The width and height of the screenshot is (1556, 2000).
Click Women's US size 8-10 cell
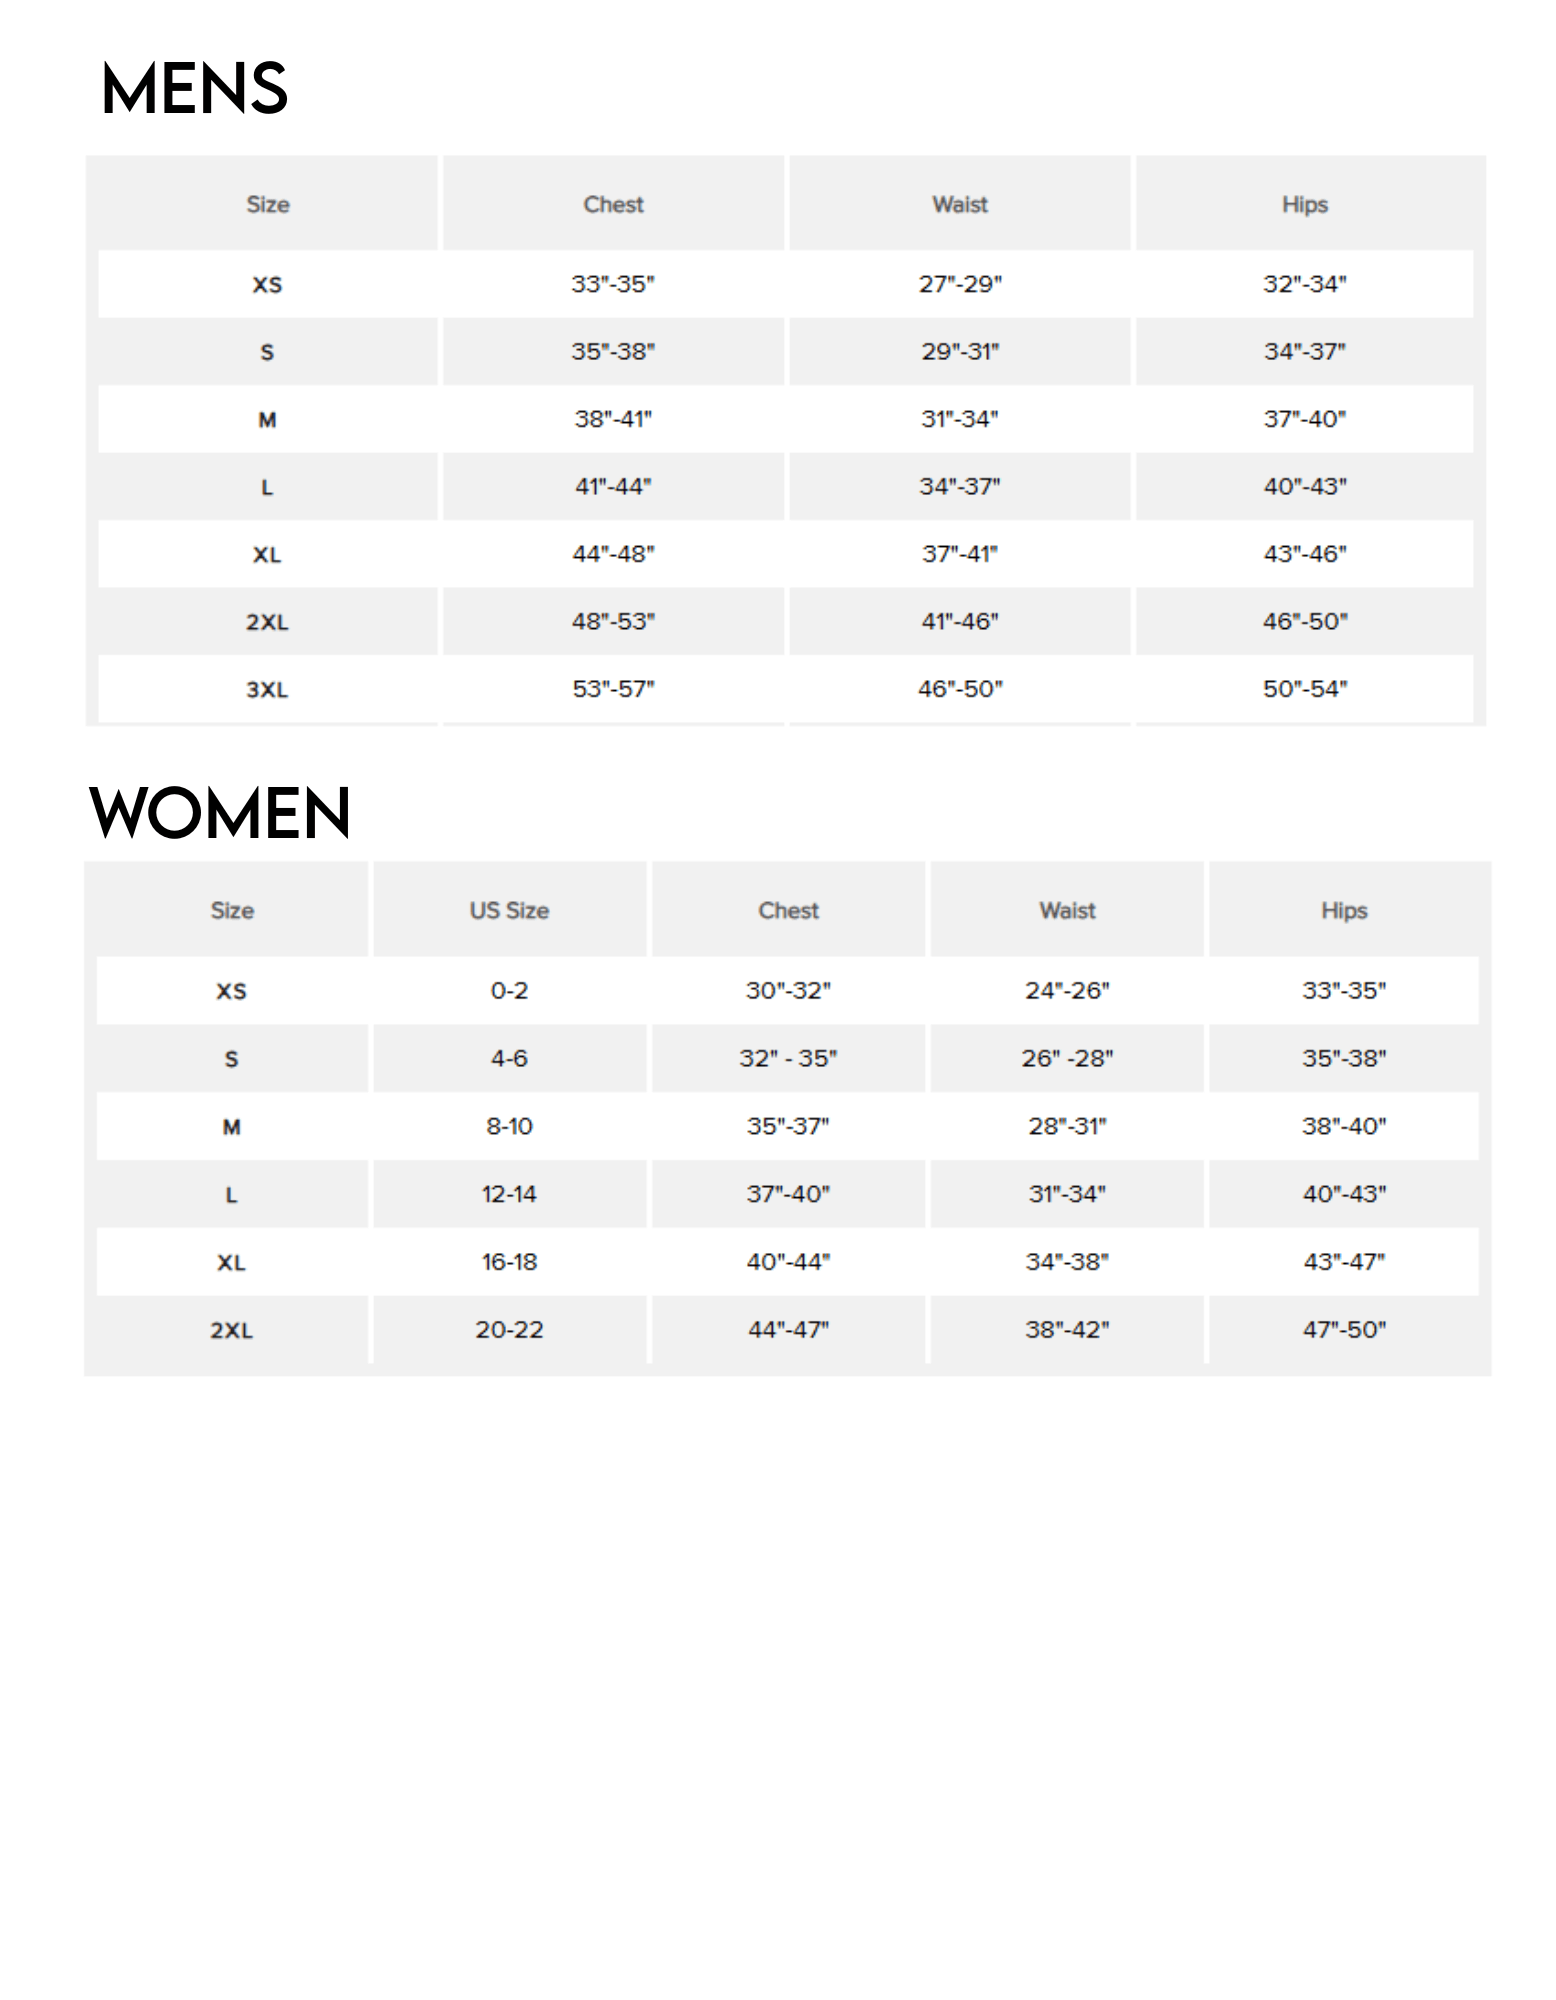point(509,1127)
